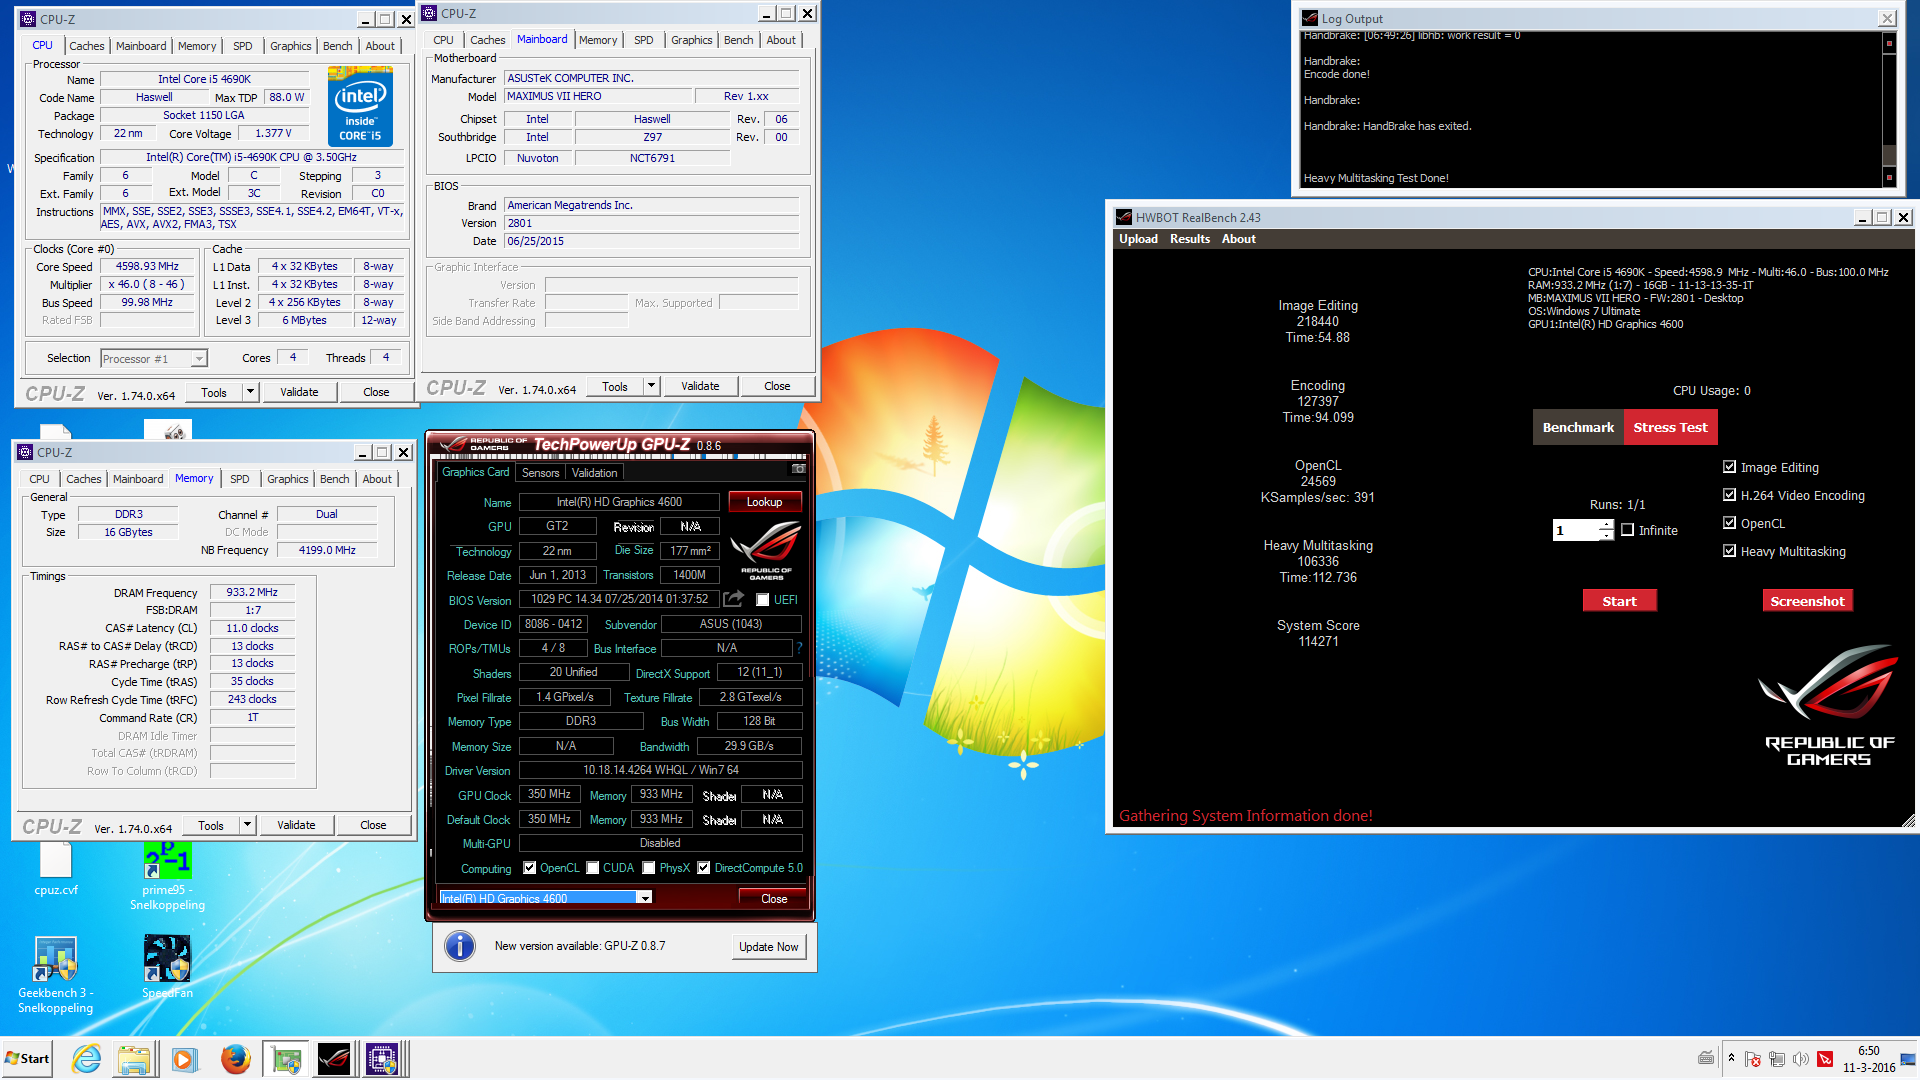1920x1080 pixels.
Task: Click the GPU-Z save BIOS export icon
Action: [x=733, y=599]
